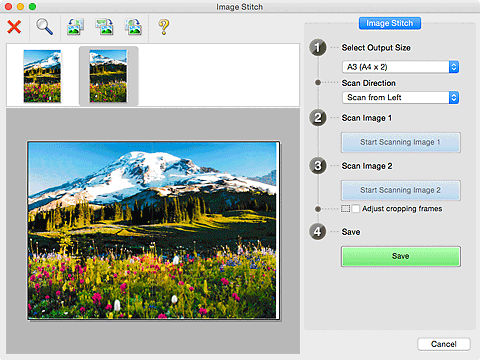Close the window with red button
Image resolution: width=480 pixels, height=360 pixels.
click(8, 7)
